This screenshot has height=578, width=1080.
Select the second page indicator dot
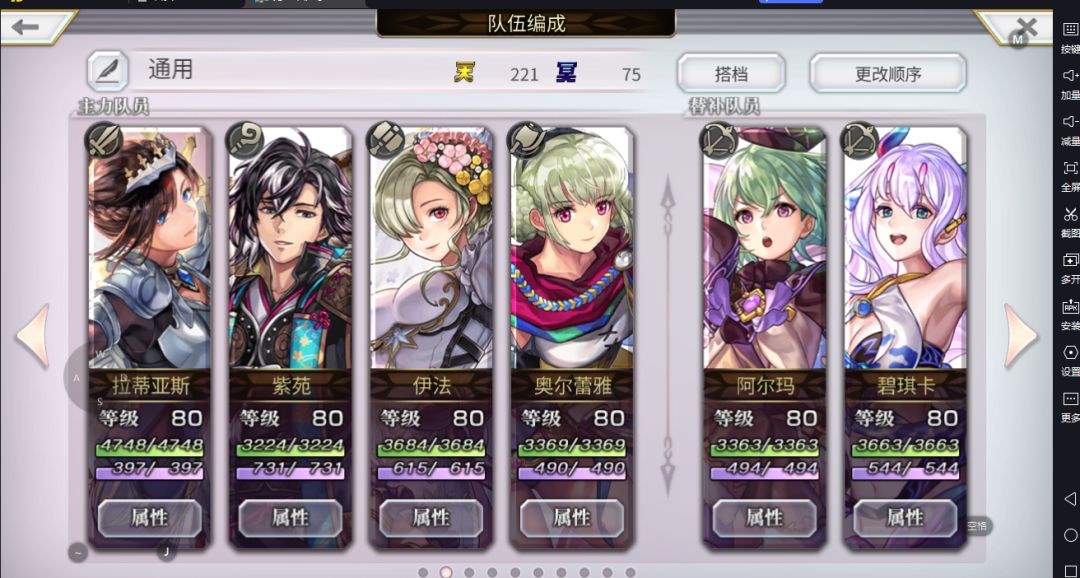coord(446,572)
